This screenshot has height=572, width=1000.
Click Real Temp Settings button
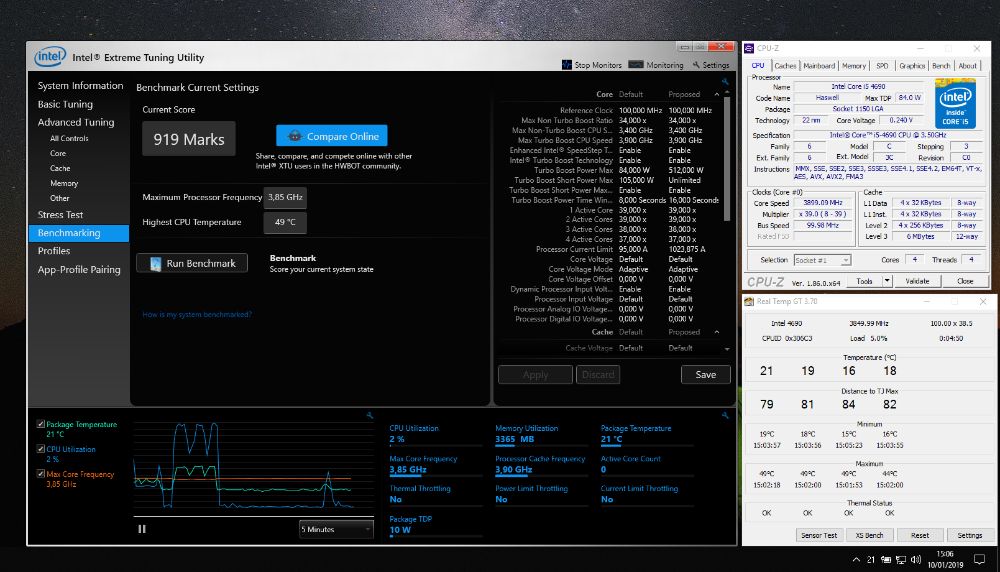969,535
